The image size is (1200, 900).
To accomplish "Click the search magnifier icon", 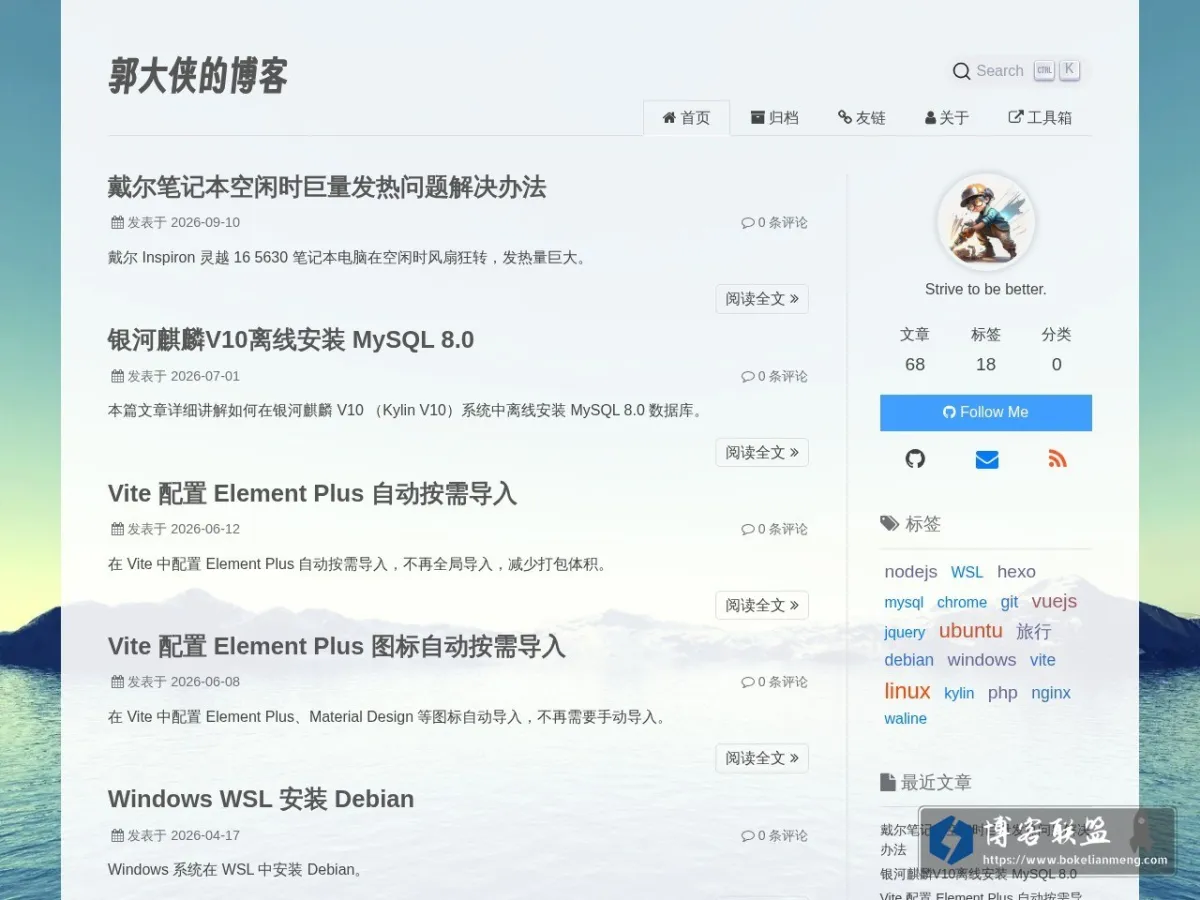I will pos(961,71).
